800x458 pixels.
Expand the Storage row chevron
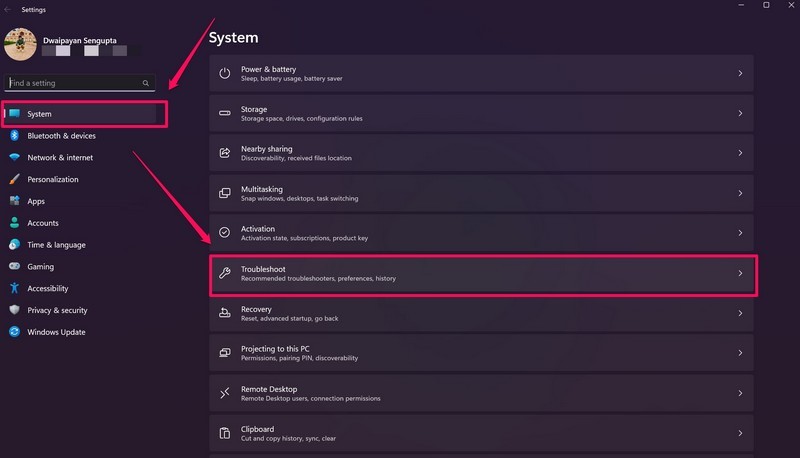click(x=740, y=113)
